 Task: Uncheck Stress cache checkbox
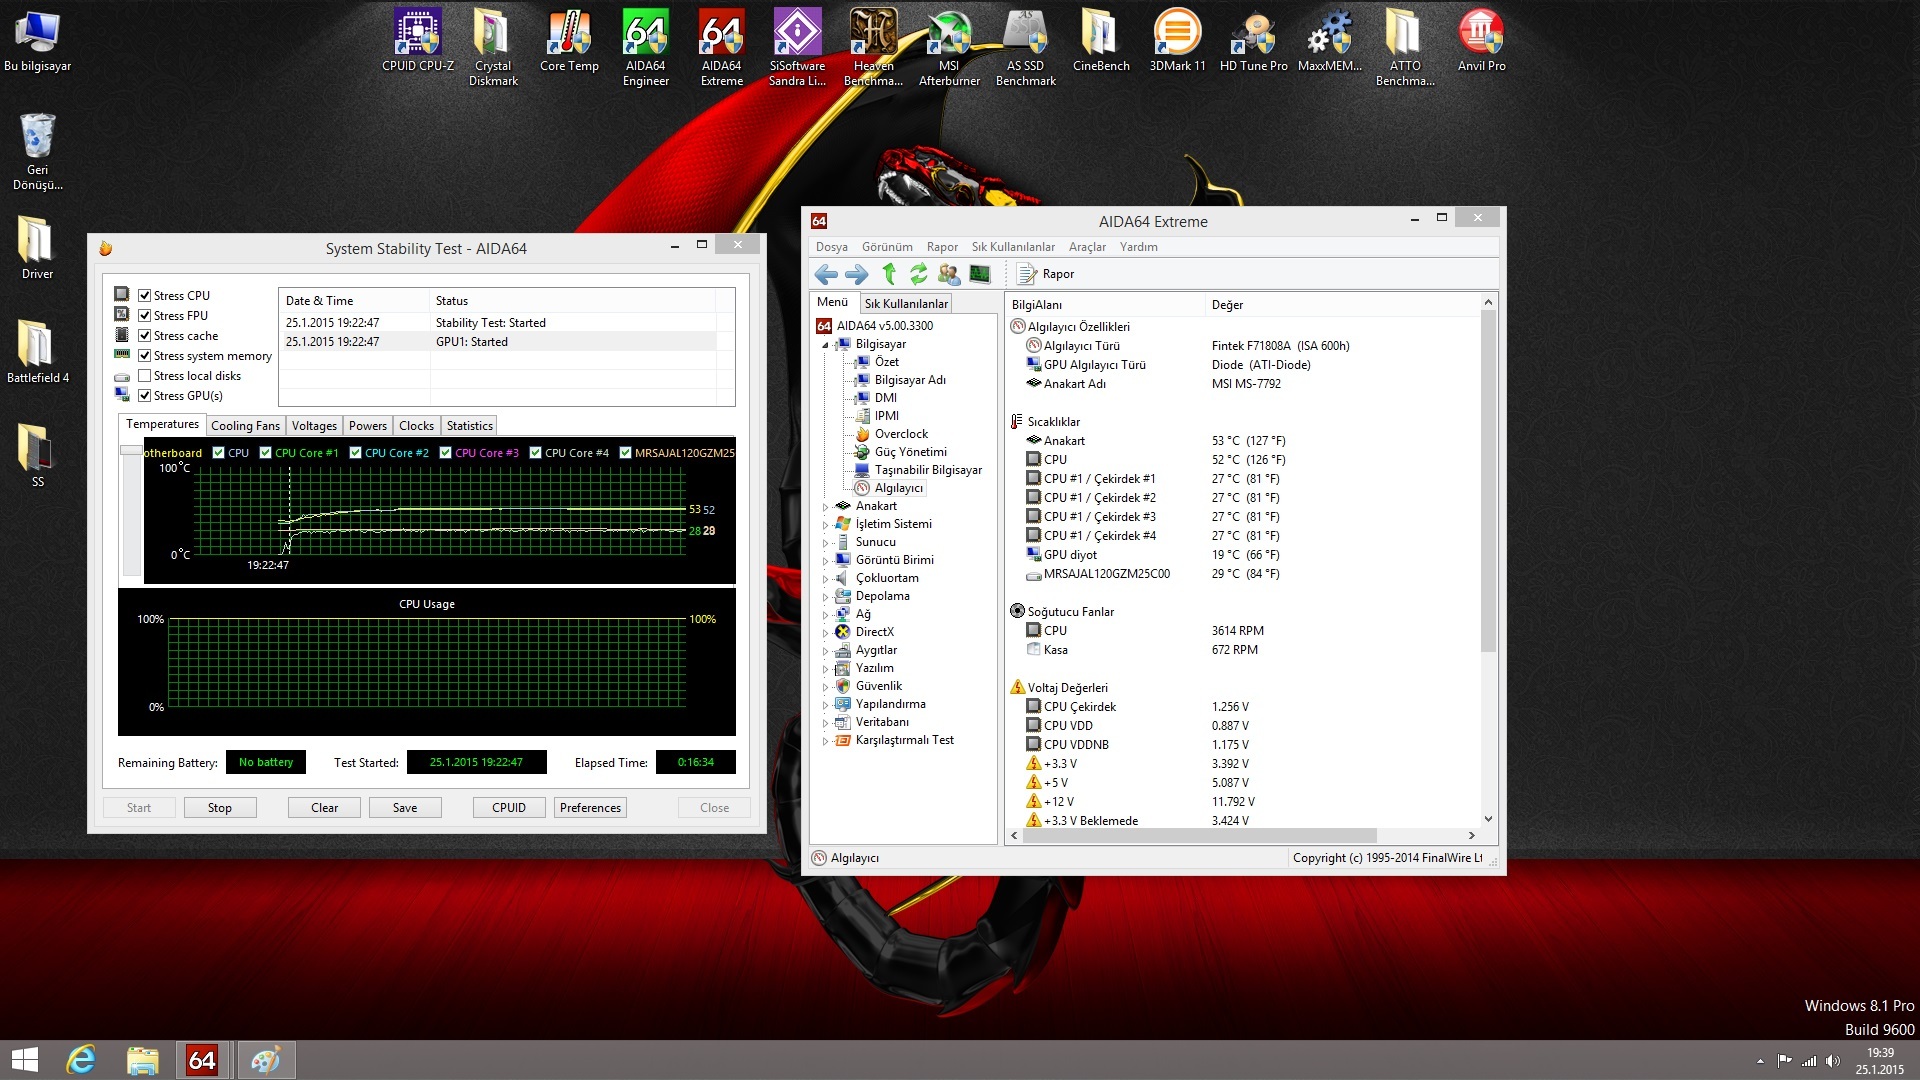click(x=144, y=336)
